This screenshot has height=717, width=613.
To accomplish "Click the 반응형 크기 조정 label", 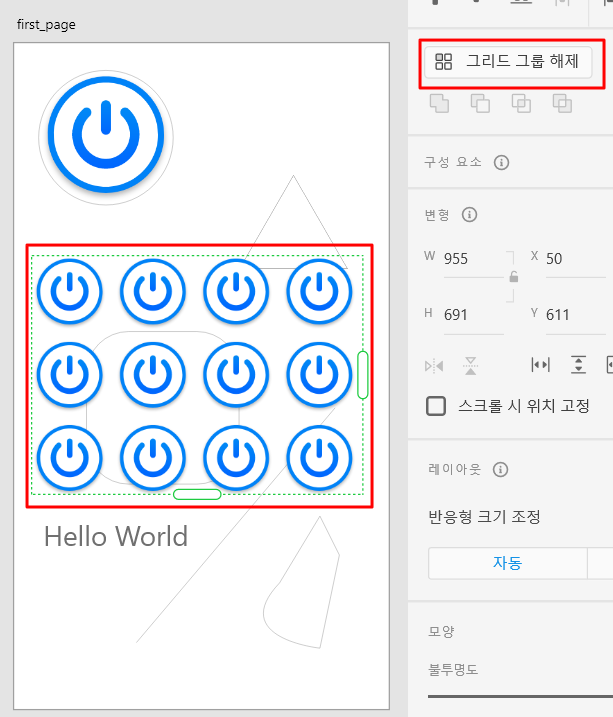I will pos(484,517).
